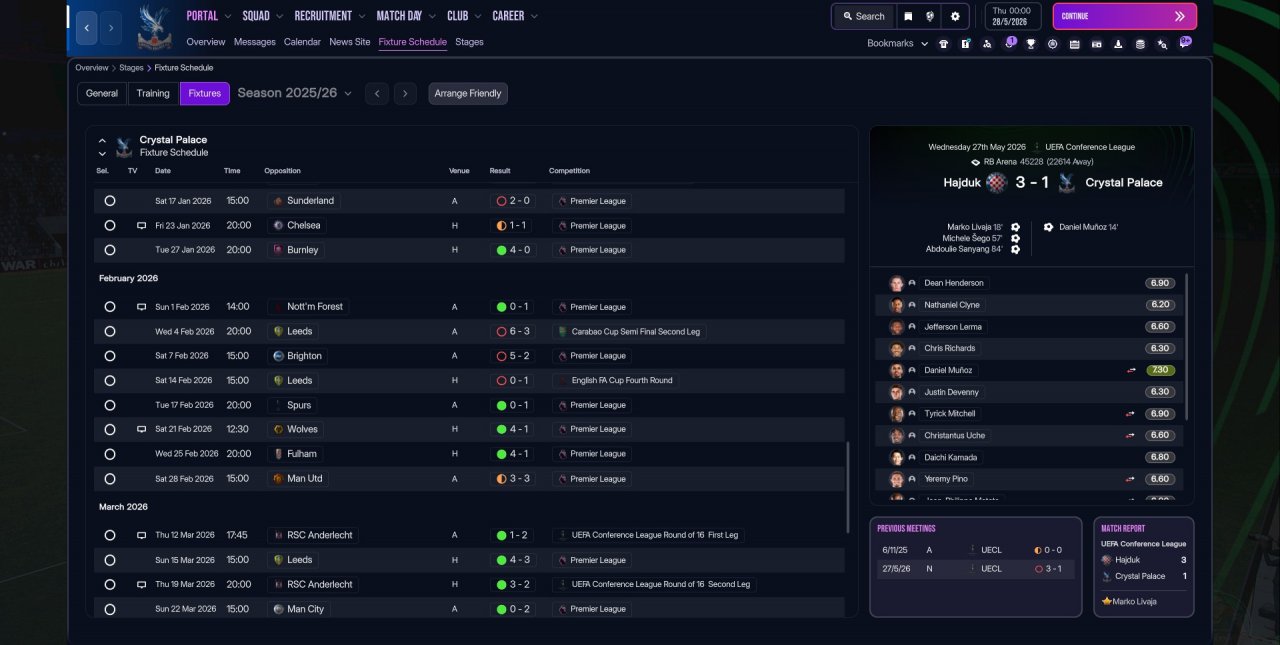Expand the Bookmarks dropdown
This screenshot has height=645, width=1280.
tap(897, 44)
